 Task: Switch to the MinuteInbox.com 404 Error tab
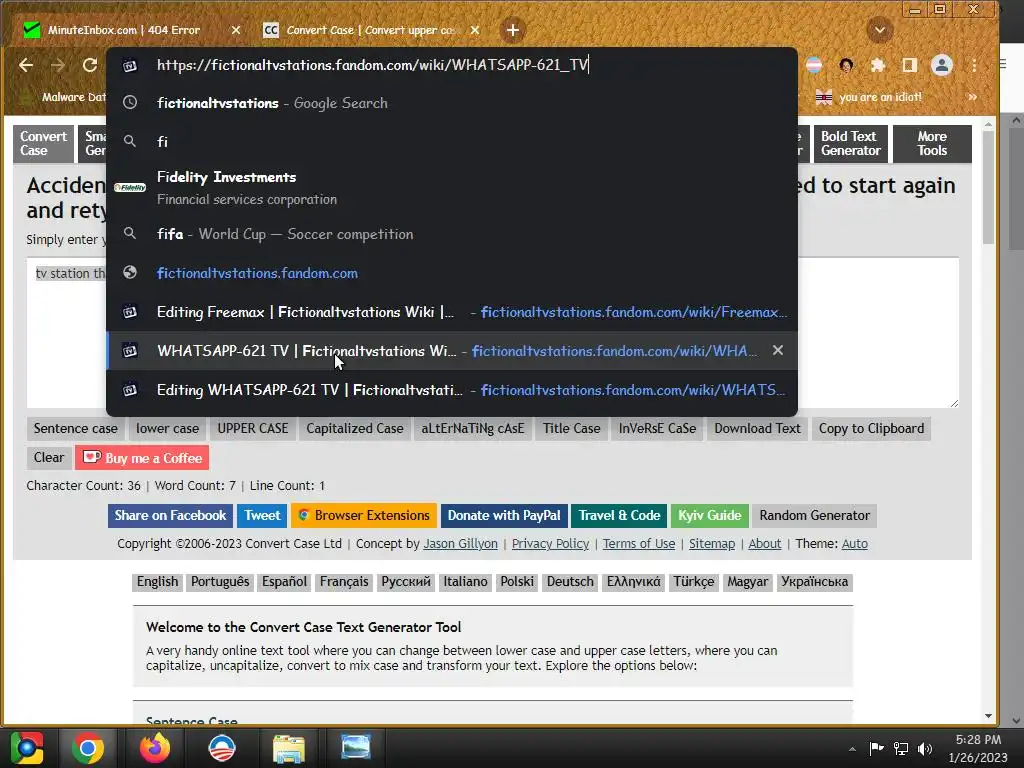coord(124,30)
